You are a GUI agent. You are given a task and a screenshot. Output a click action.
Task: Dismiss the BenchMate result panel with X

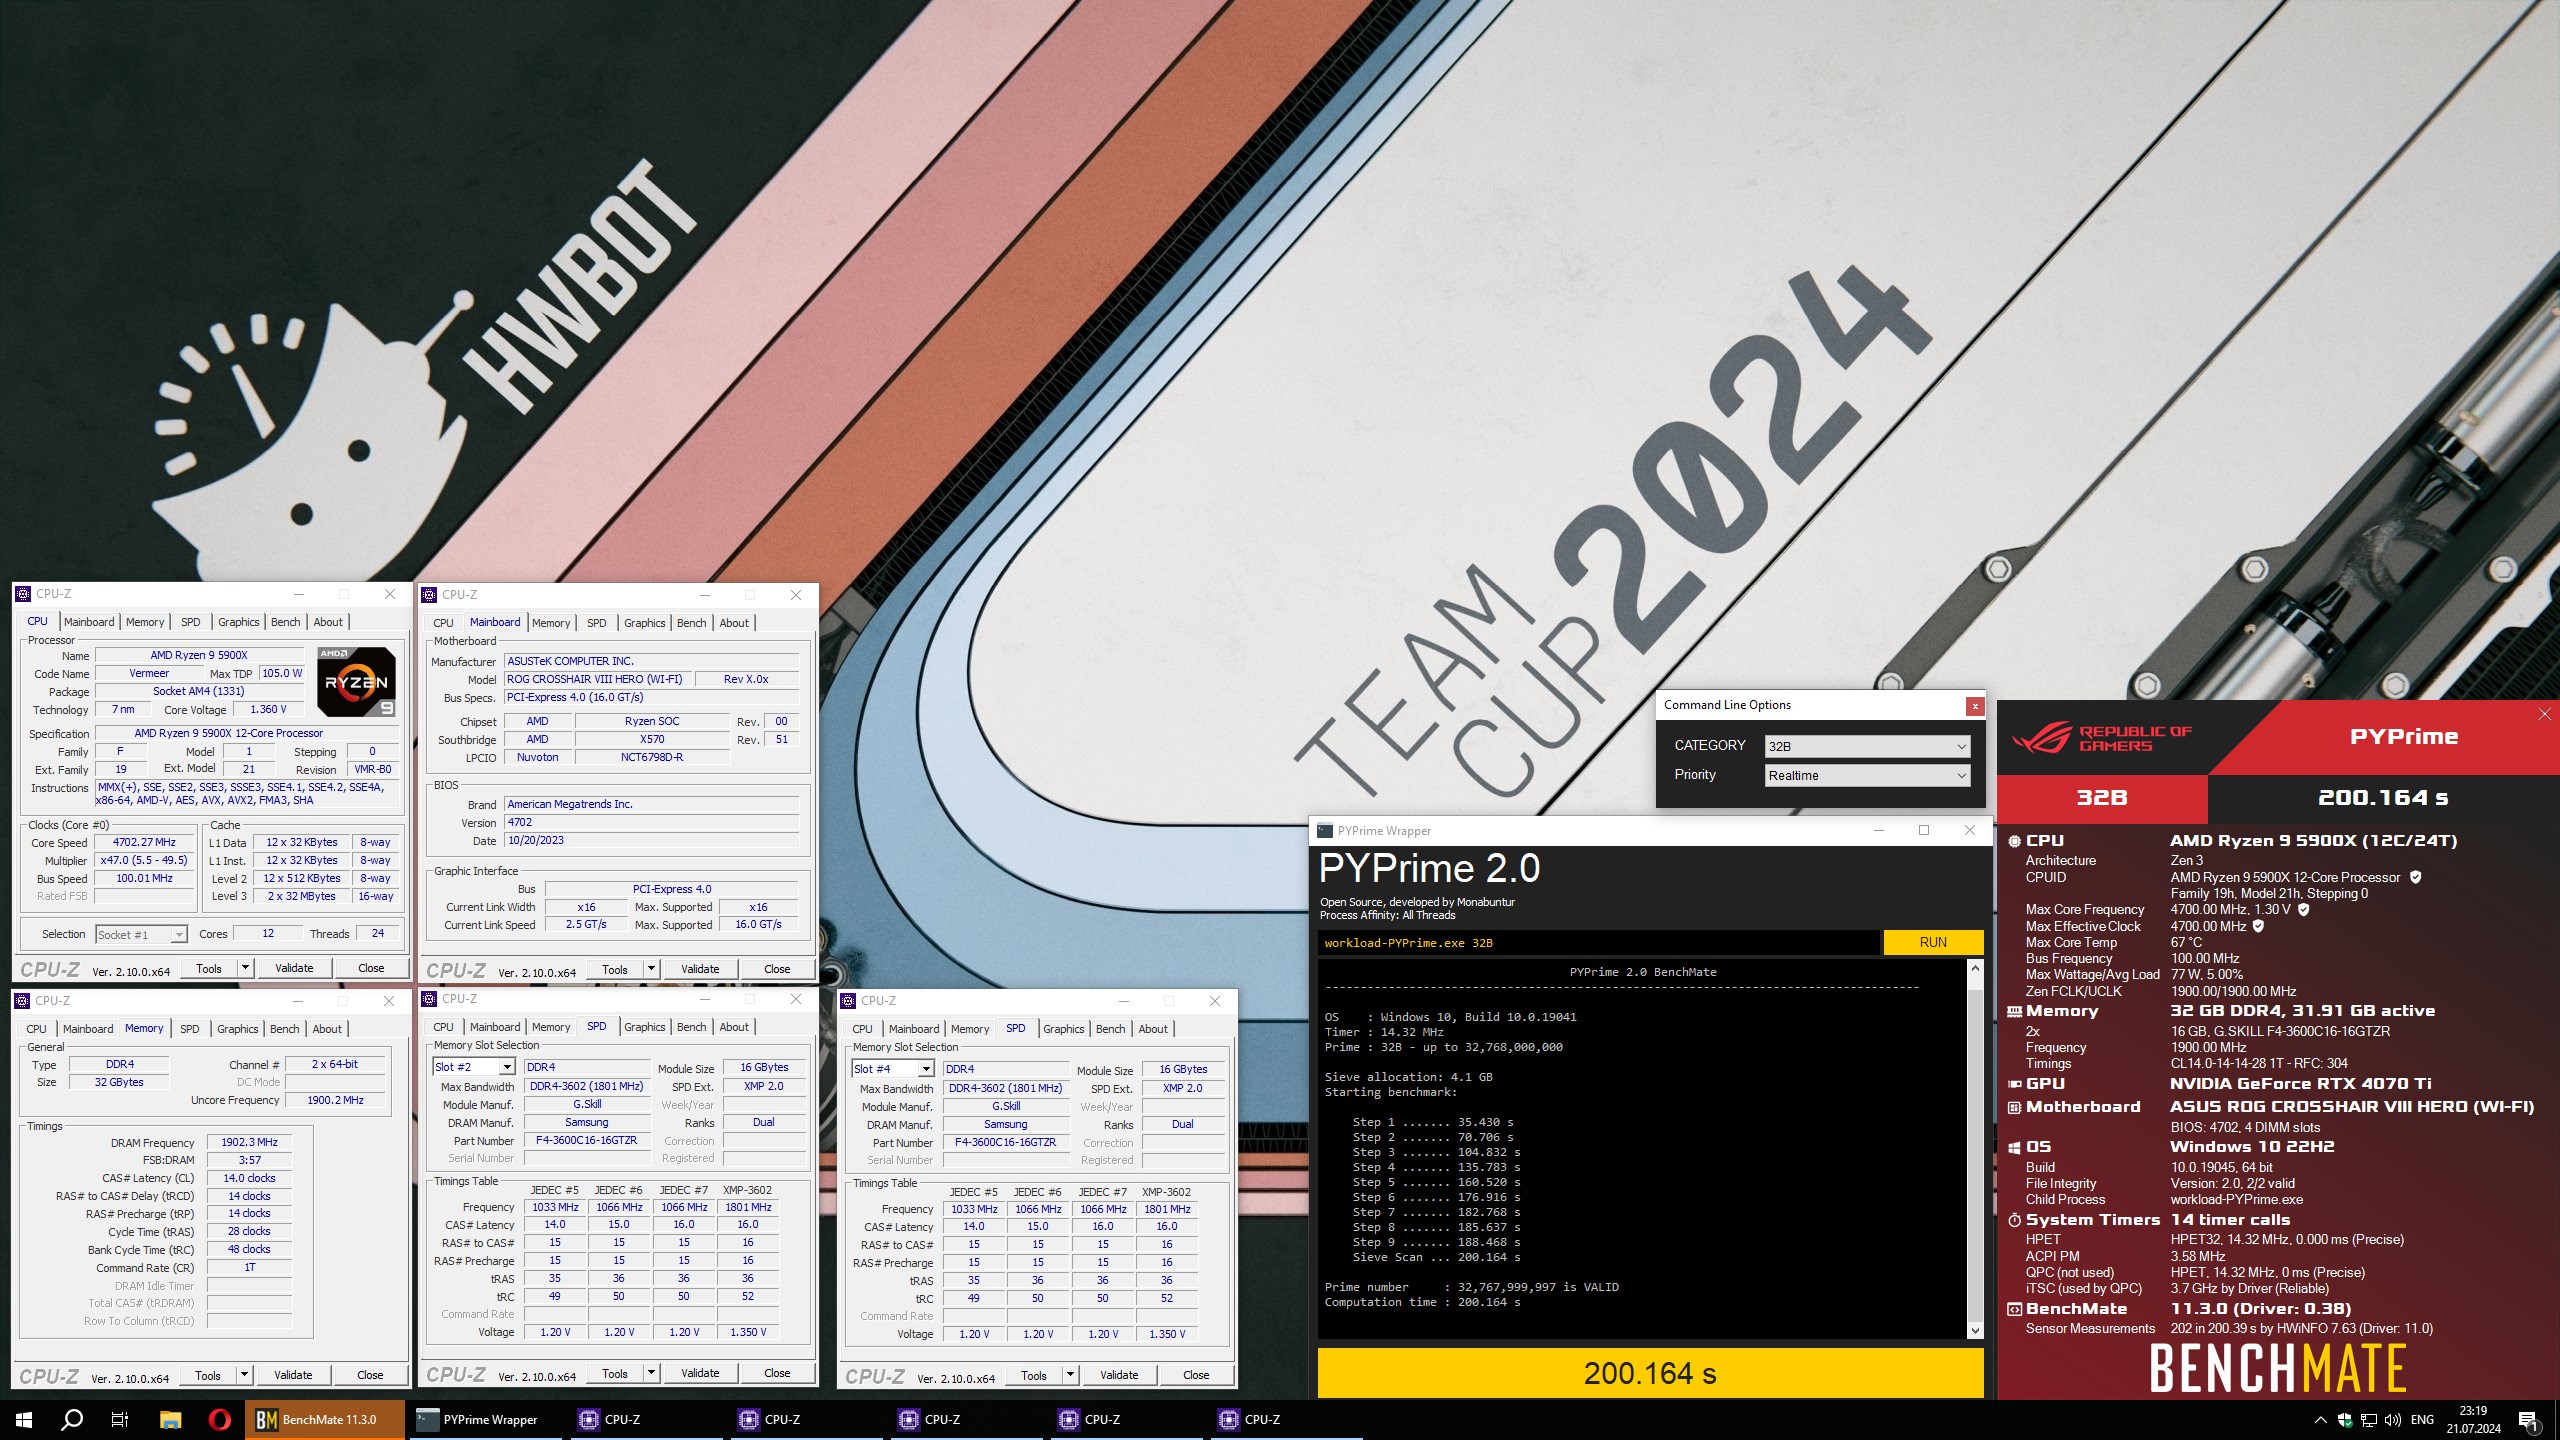[x=2545, y=714]
